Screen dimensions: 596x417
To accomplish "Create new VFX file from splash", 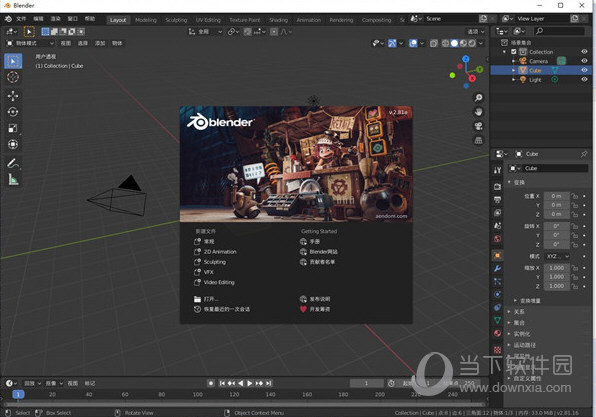I will (x=204, y=272).
